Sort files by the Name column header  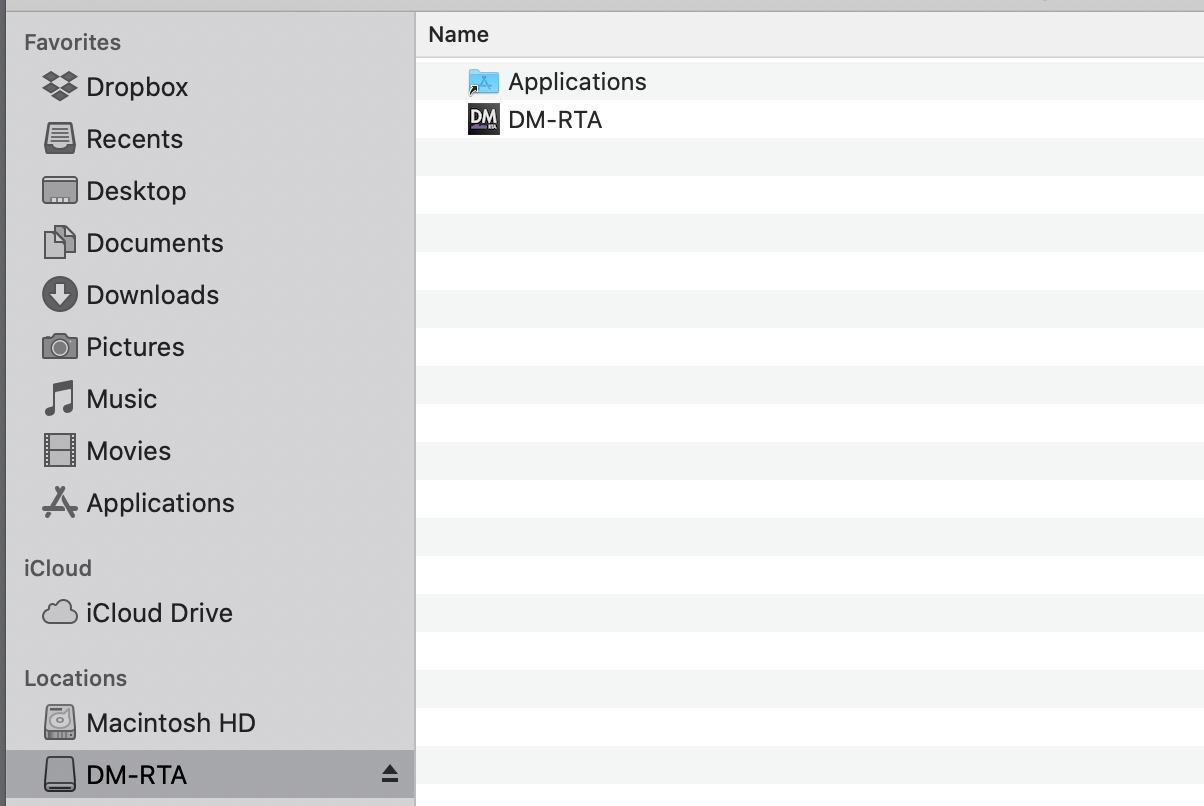(810, 34)
